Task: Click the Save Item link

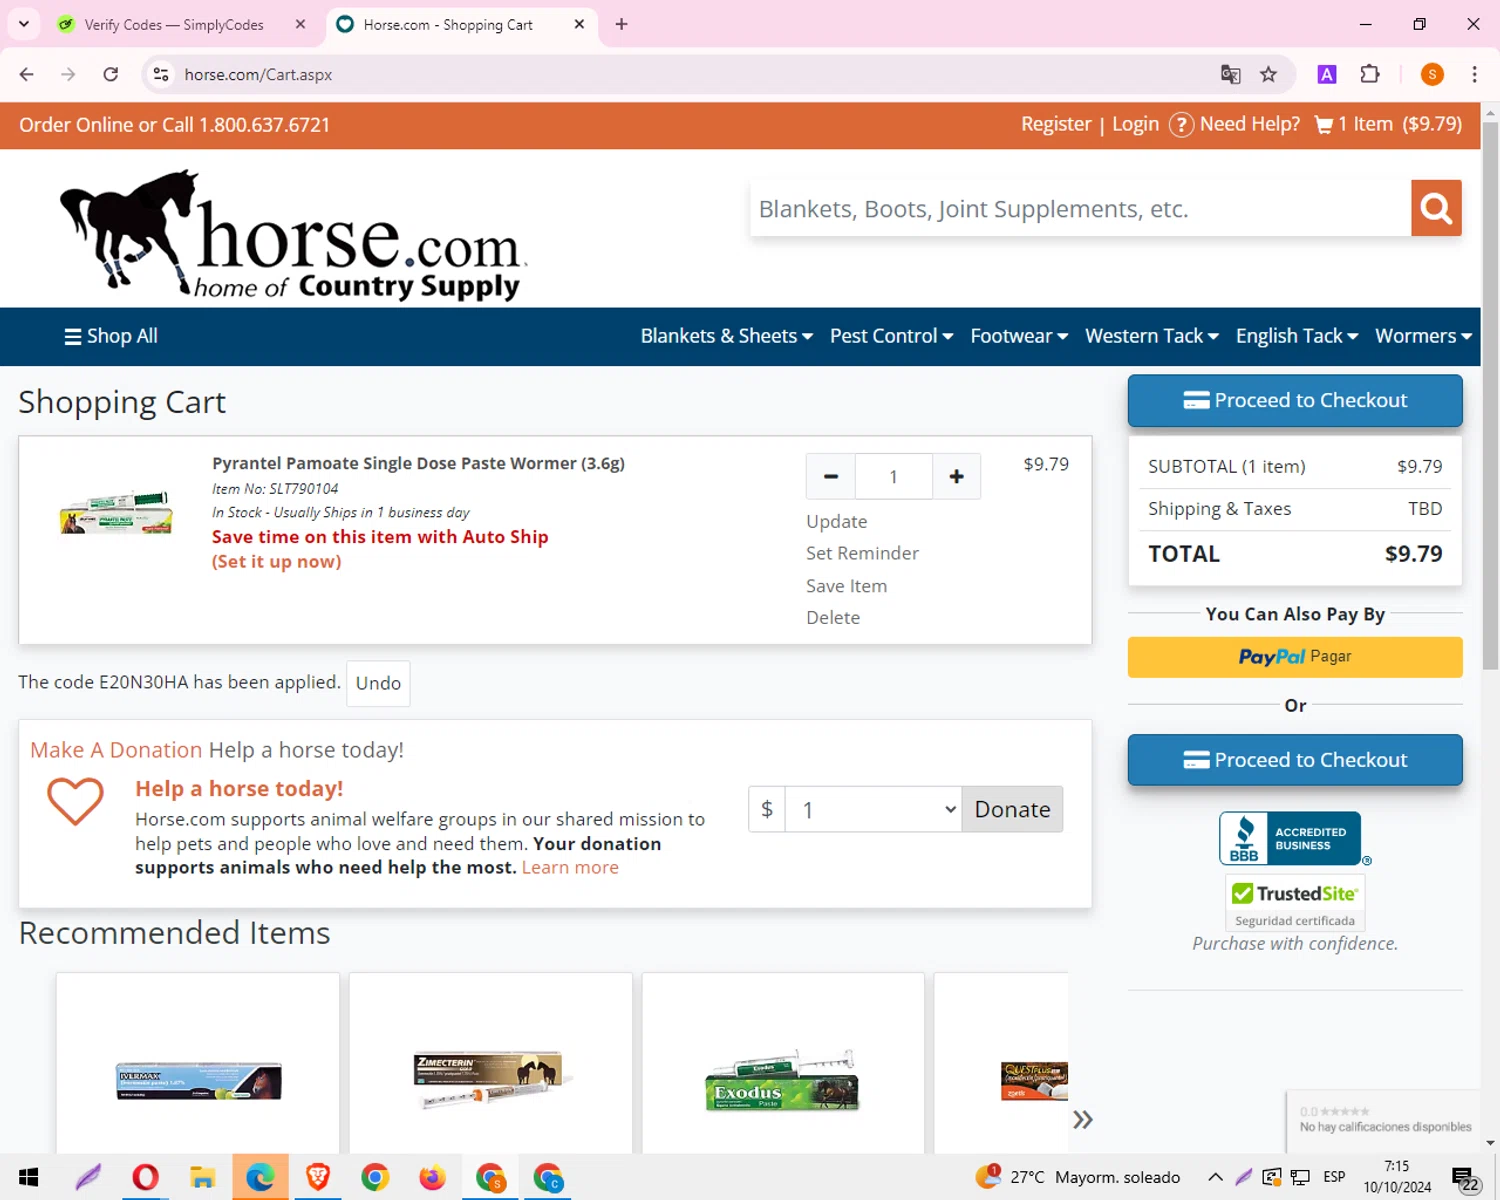Action: pyautogui.click(x=846, y=586)
